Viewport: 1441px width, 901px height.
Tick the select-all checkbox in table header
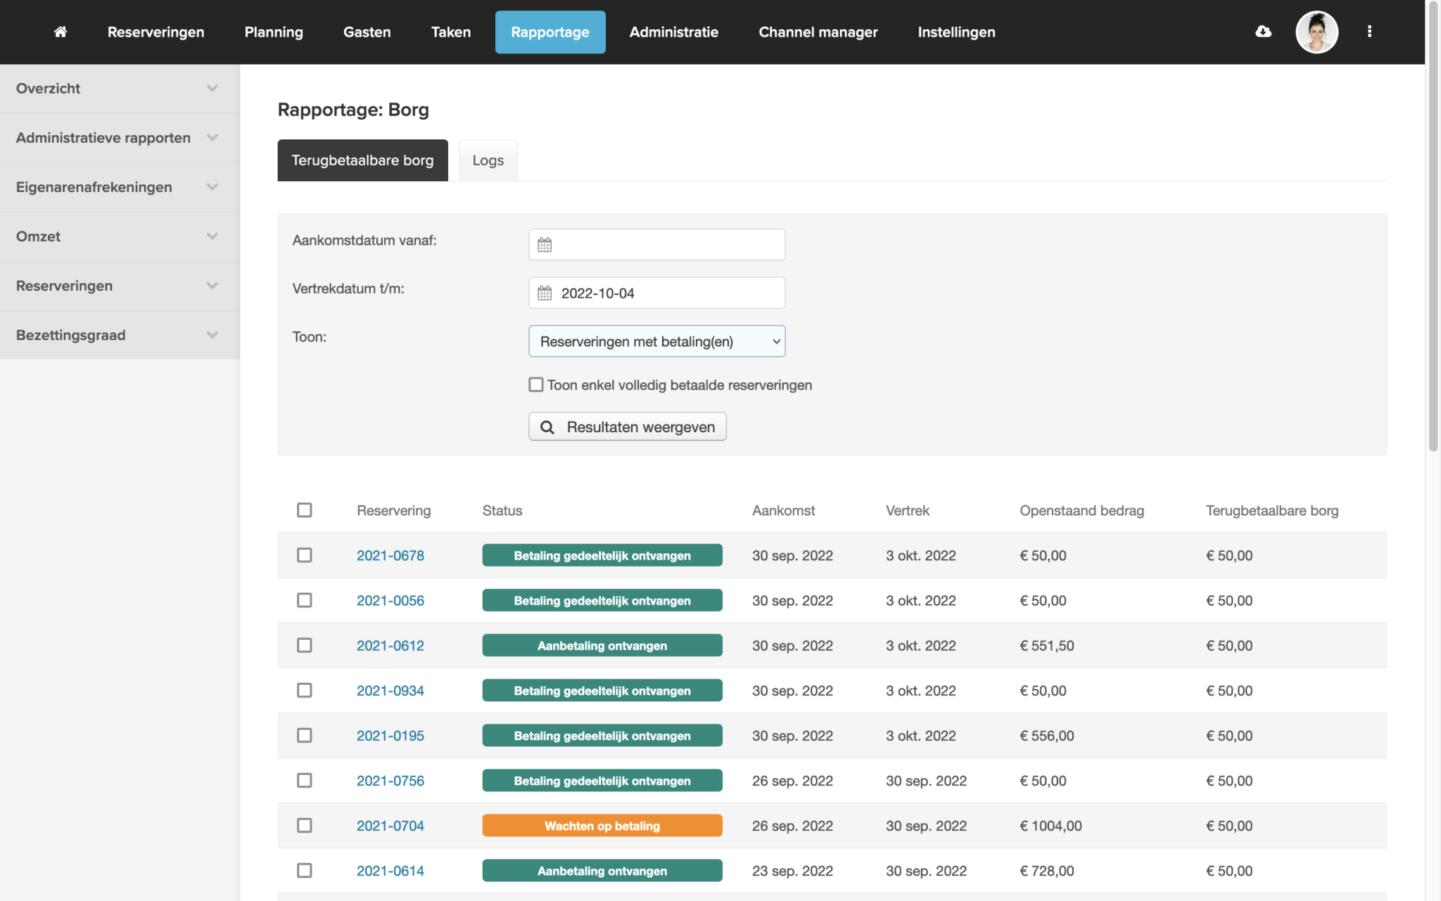pos(305,510)
